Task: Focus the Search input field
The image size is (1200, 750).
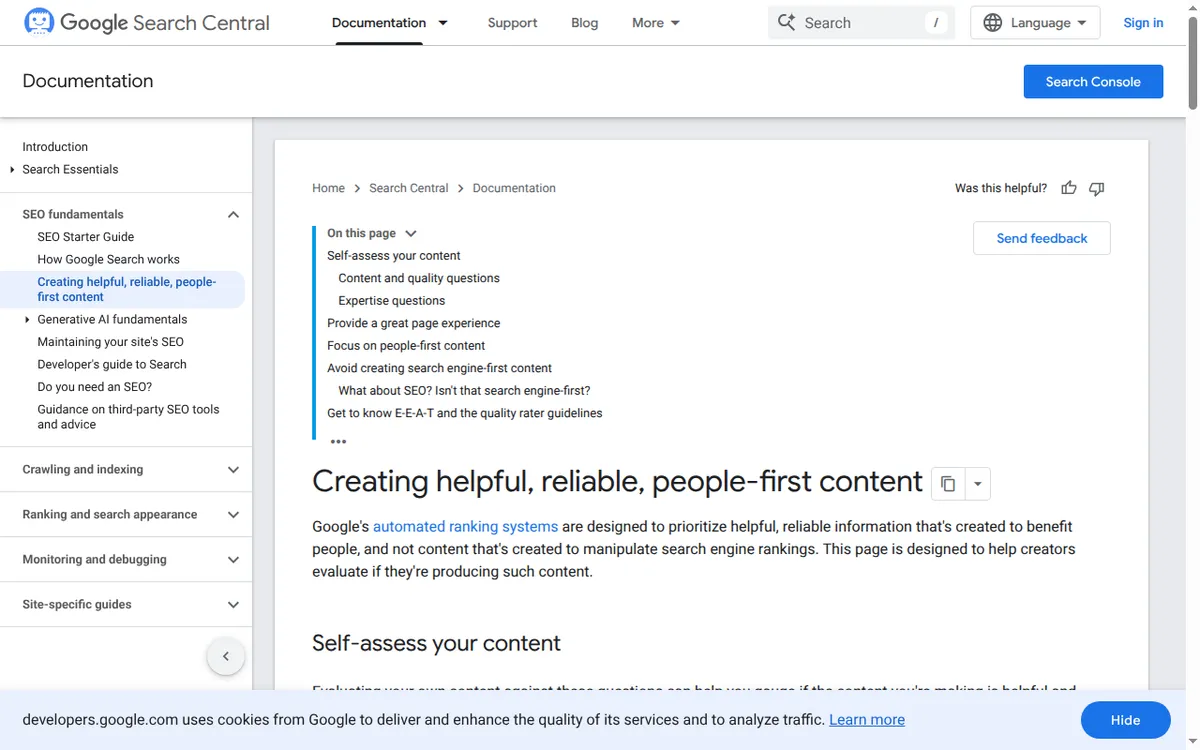Action: [x=861, y=22]
